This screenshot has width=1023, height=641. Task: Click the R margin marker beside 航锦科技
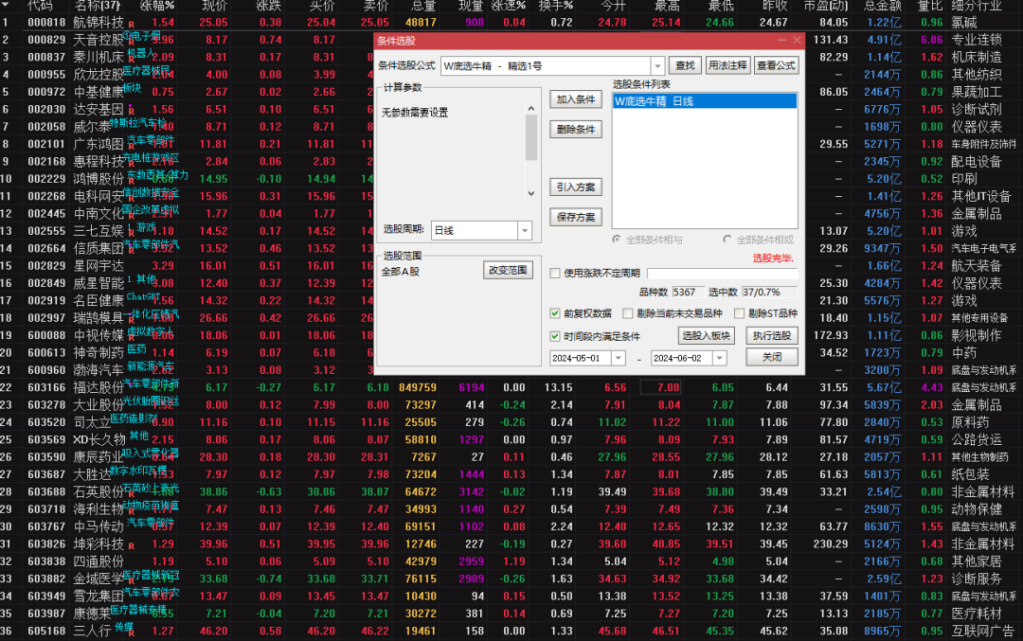pos(131,25)
